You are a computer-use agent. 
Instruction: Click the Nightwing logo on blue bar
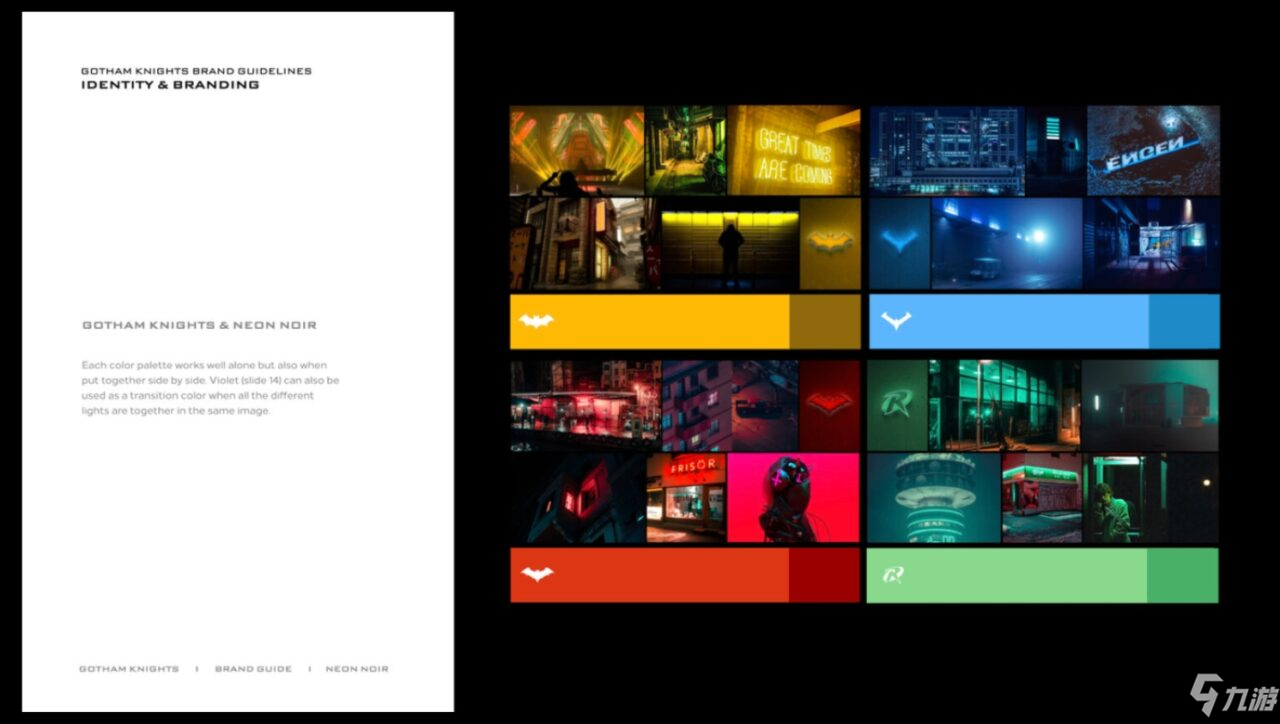point(896,321)
